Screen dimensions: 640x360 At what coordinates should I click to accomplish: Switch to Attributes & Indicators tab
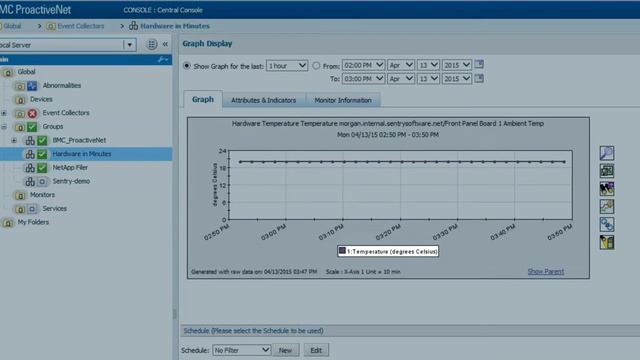(x=264, y=100)
